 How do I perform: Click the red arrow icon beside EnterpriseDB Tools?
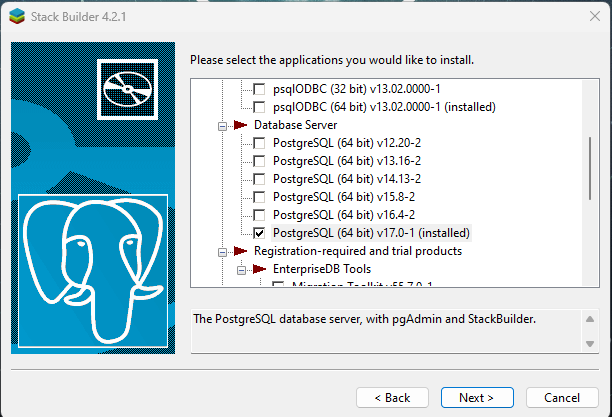point(260,269)
